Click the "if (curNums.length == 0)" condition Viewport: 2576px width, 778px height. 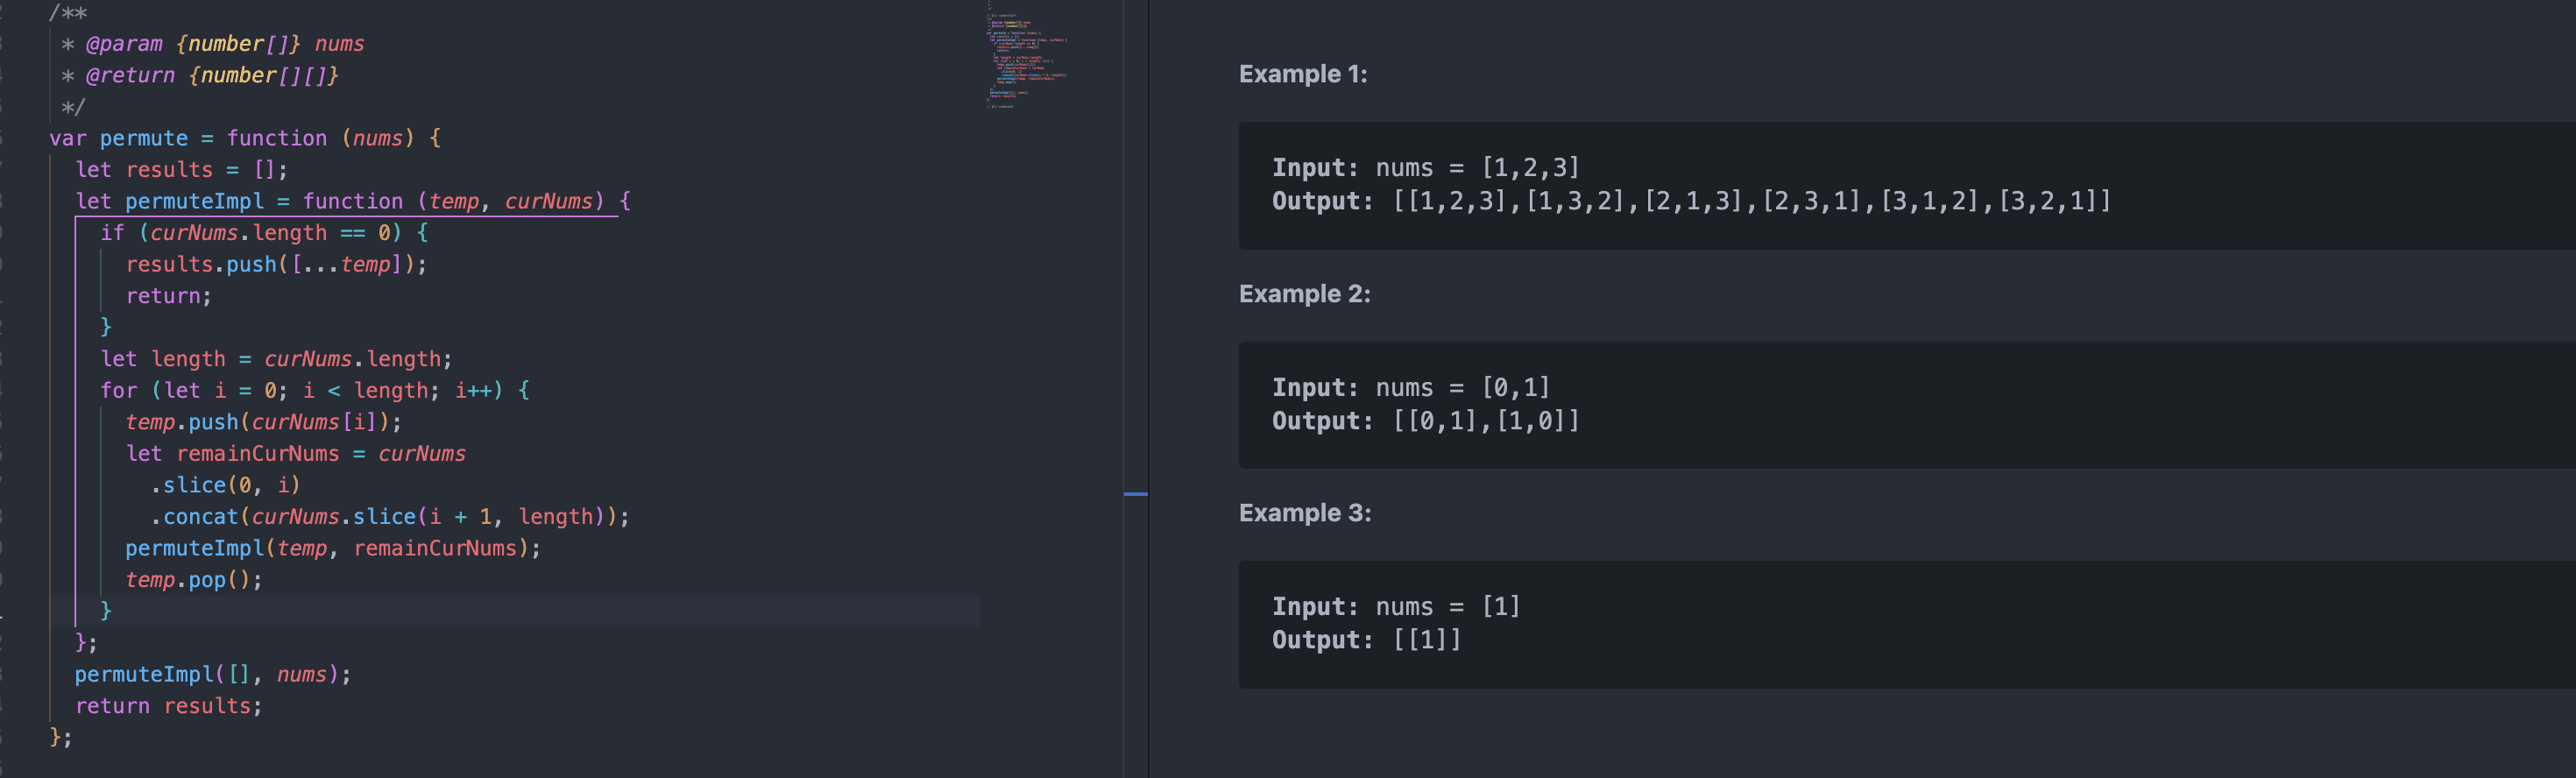coord(264,233)
